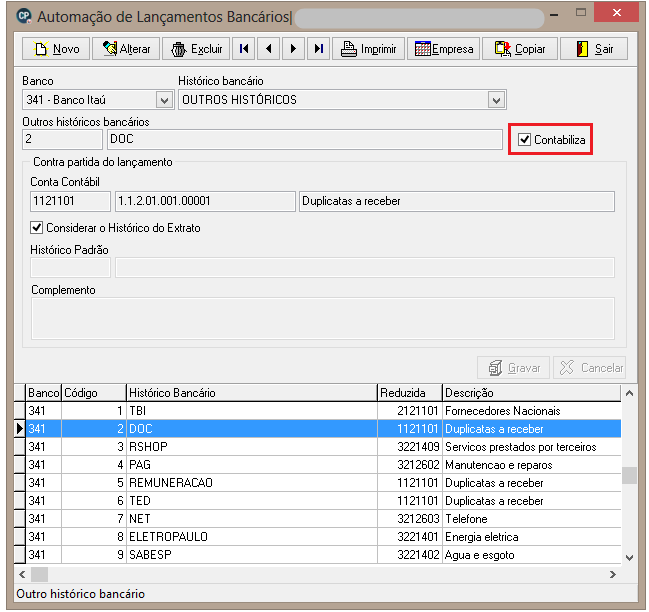Go to the previous record
Viewport: 649px width, 612px height.
(x=269, y=49)
